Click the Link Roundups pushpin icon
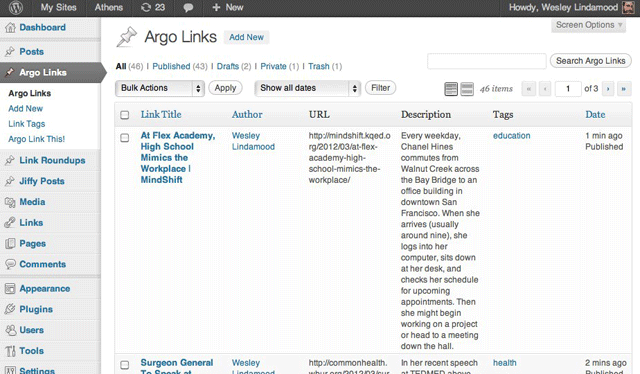The width and height of the screenshot is (640, 374). tap(10, 160)
